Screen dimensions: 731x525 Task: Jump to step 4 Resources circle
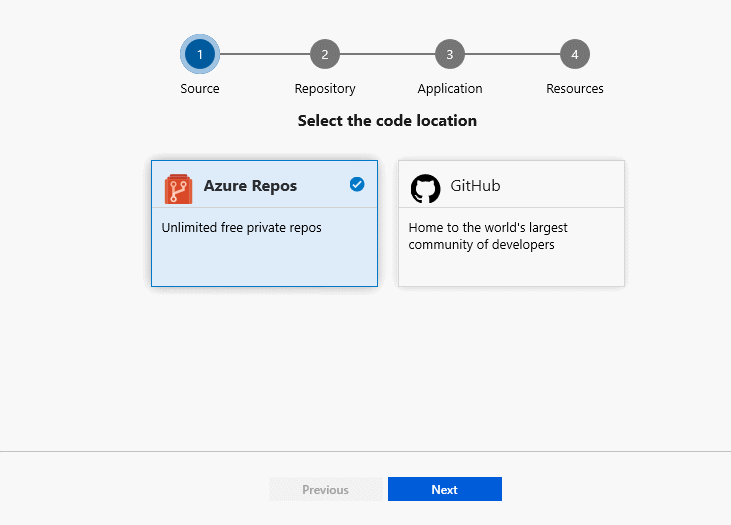pyautogui.click(x=575, y=54)
